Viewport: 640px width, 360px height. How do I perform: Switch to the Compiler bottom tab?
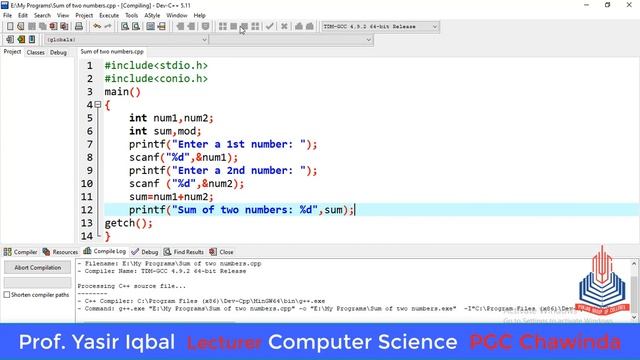click(x=20, y=252)
